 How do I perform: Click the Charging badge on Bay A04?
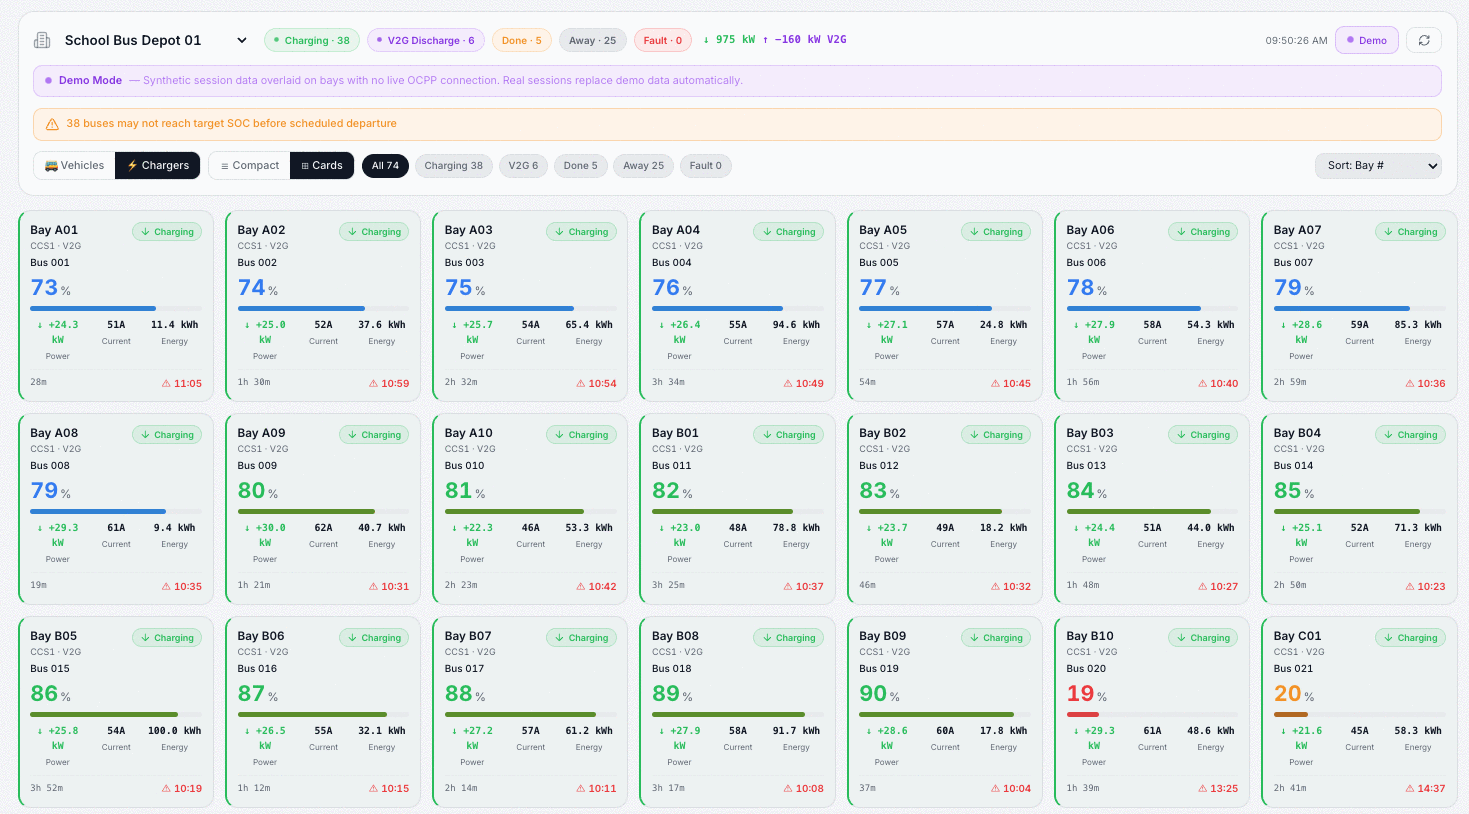coord(789,232)
